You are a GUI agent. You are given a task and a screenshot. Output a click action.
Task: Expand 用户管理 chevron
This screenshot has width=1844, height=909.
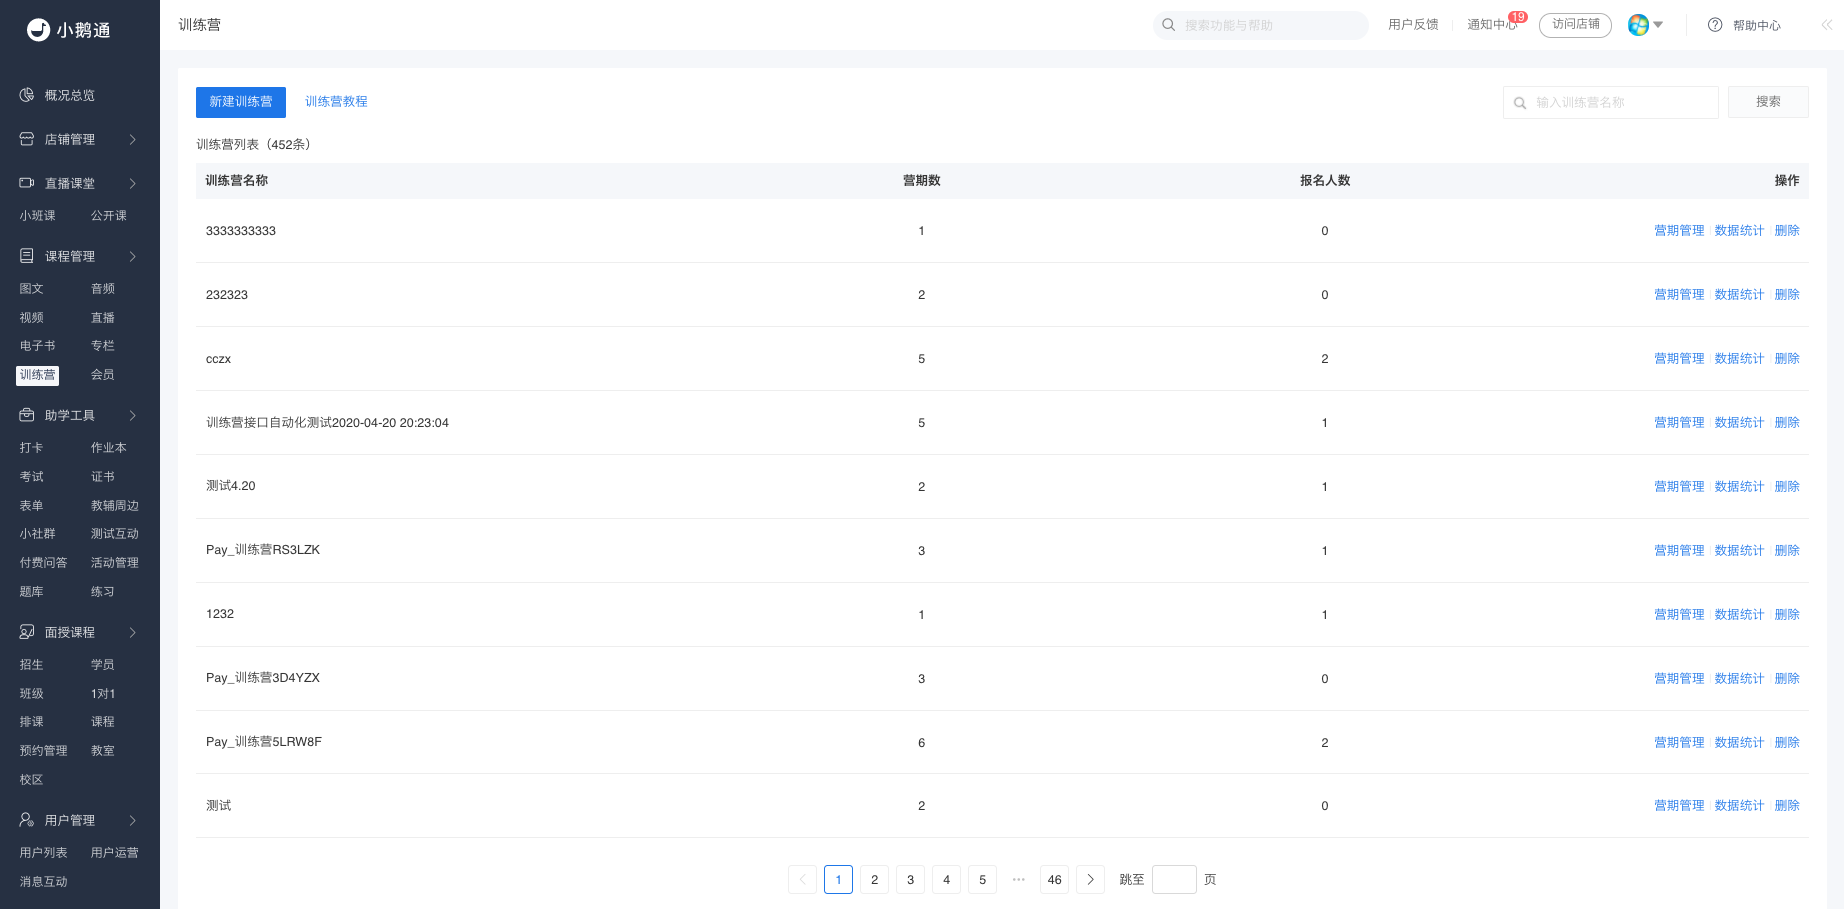(132, 820)
